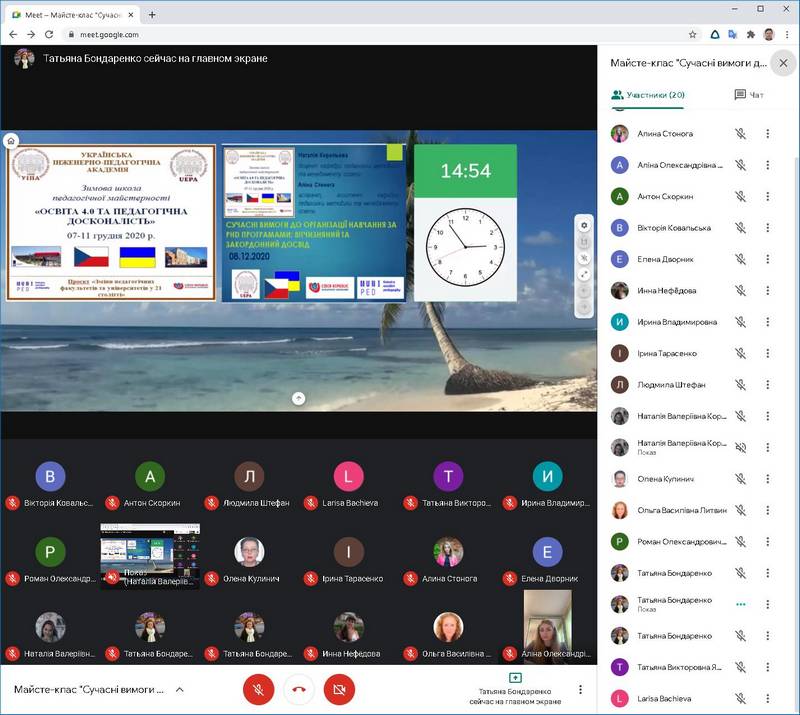Image resolution: width=800 pixels, height=715 pixels.
Task: Select Татьяна Викторовна avatar tile
Action: (x=448, y=476)
